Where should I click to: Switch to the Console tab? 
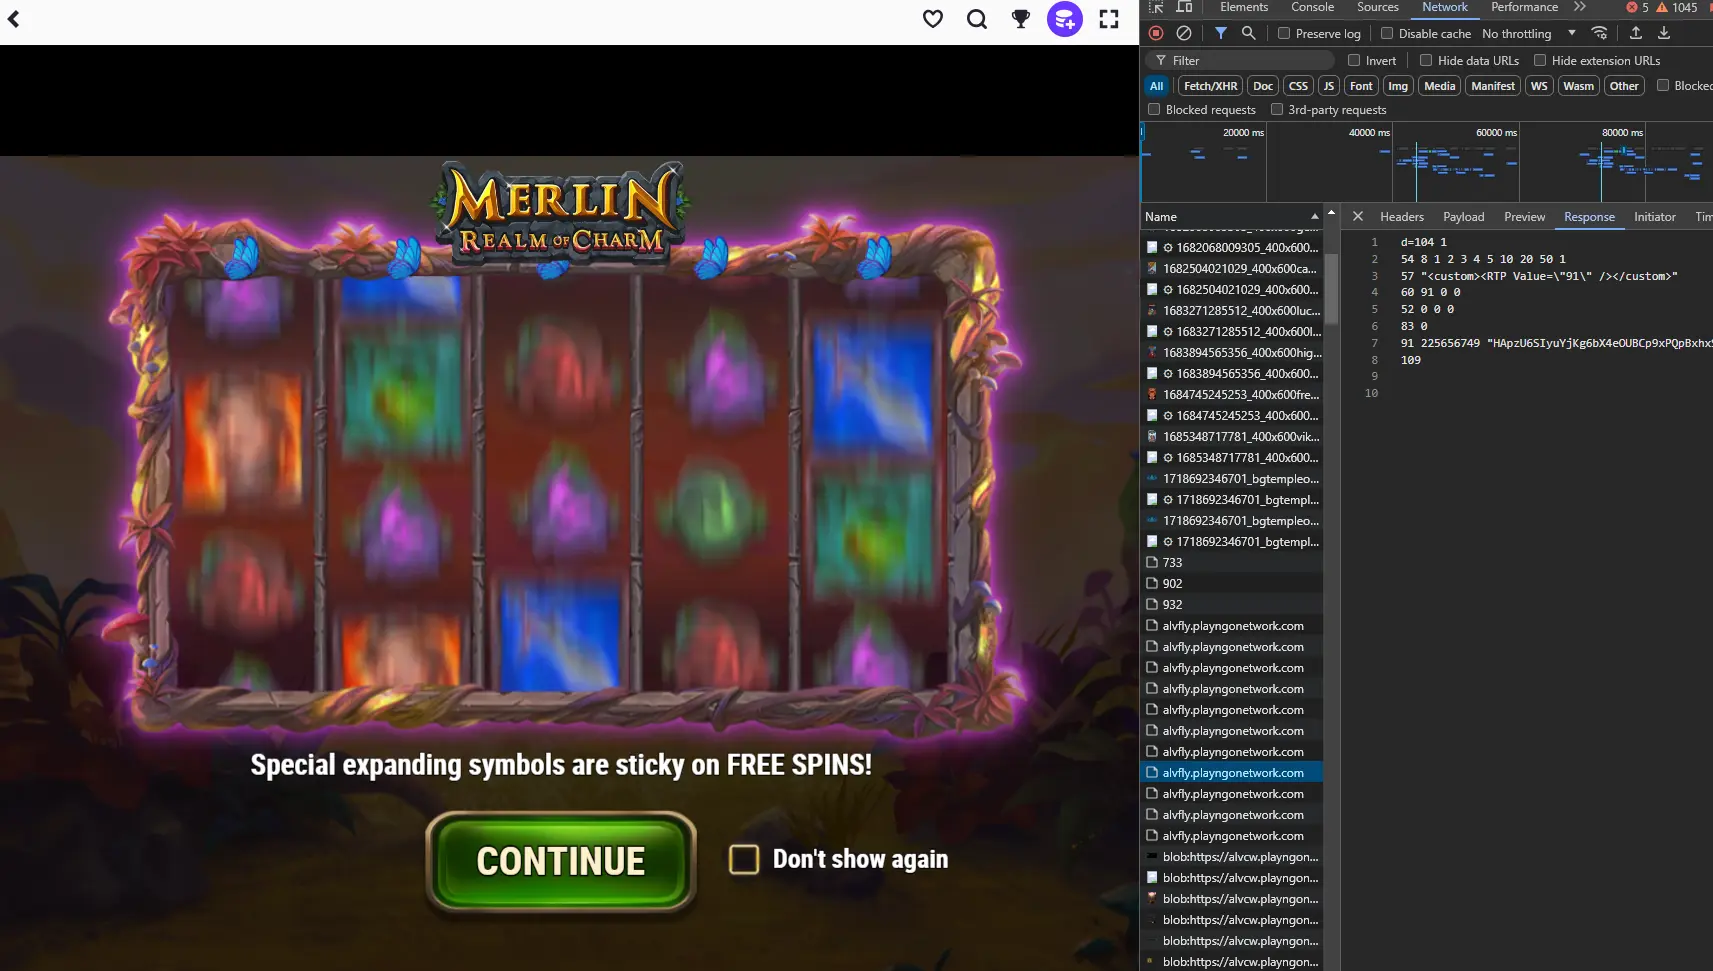1313,7
